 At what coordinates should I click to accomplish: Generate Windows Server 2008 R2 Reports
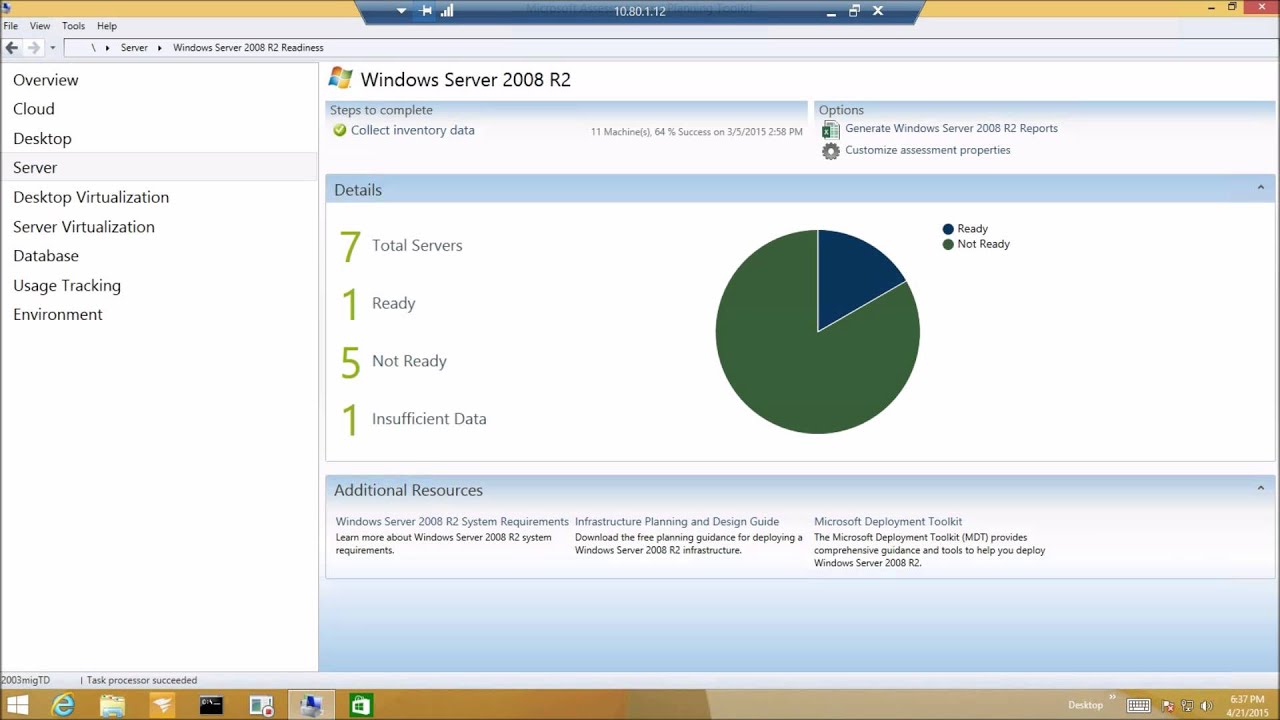coord(951,128)
